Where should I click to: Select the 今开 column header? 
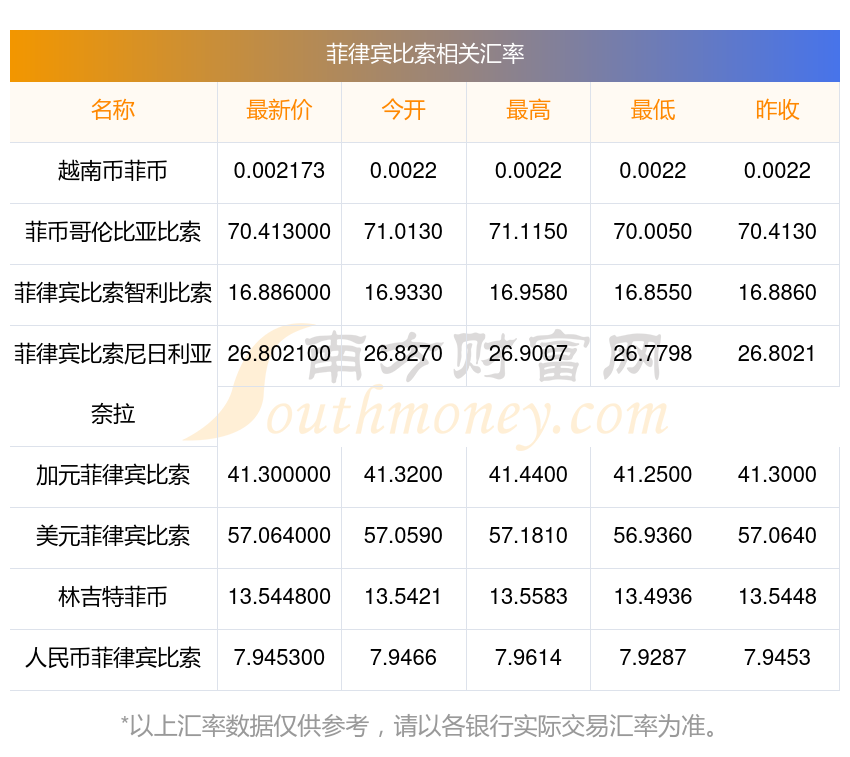(x=403, y=110)
